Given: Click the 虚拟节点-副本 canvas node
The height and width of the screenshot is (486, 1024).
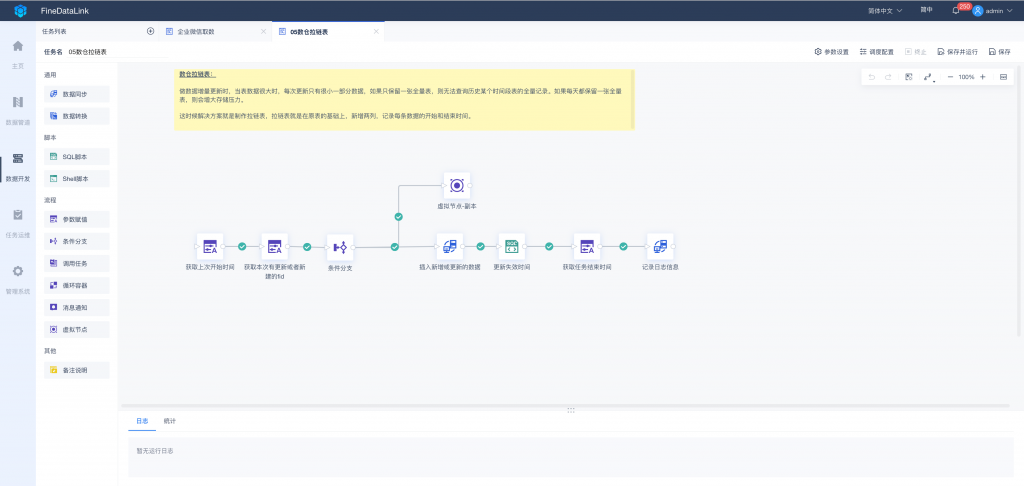Looking at the screenshot, I should 457,186.
